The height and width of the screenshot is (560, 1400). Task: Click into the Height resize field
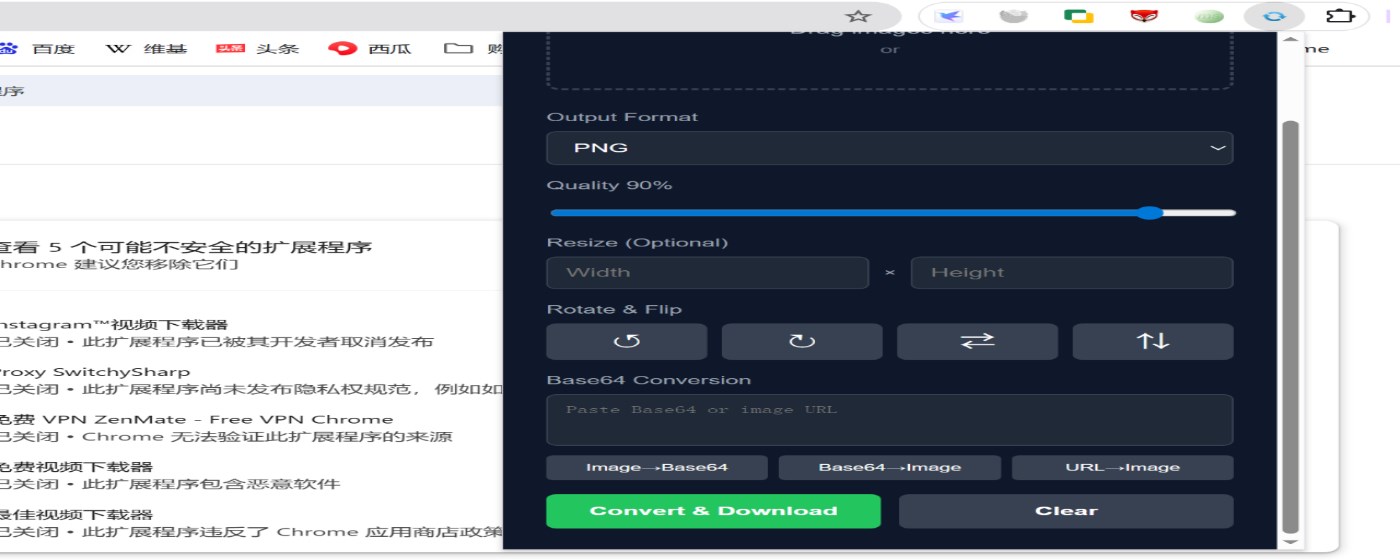(1072, 272)
